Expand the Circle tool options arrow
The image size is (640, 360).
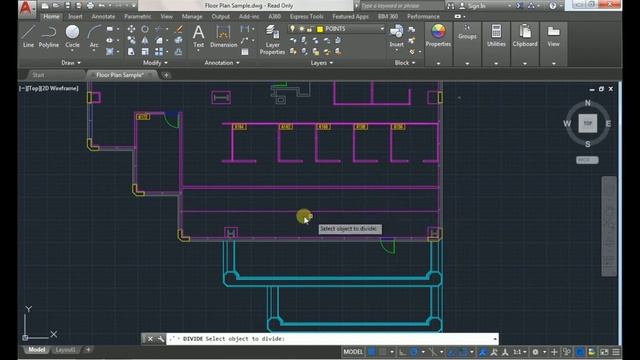[x=72, y=51]
